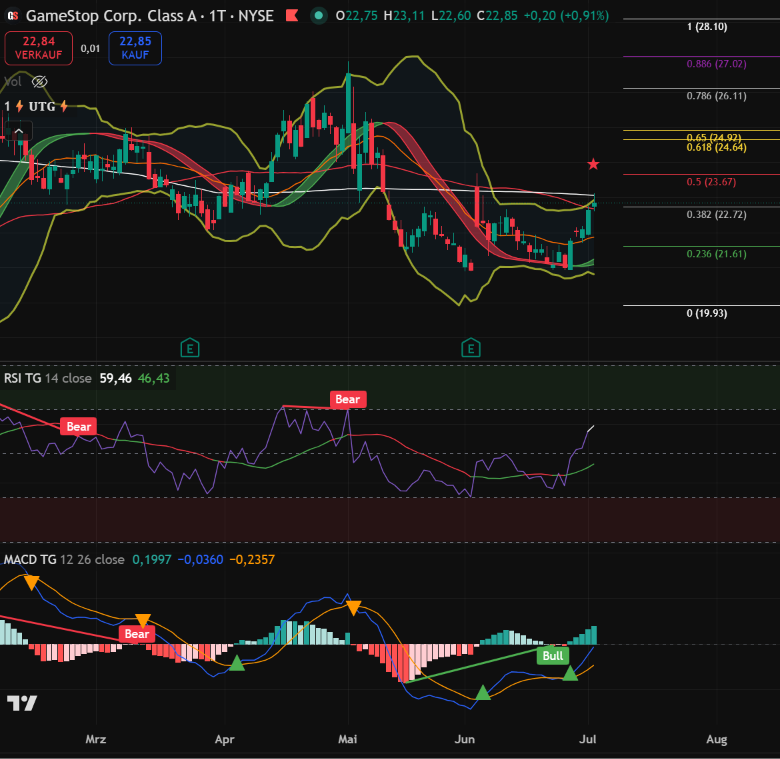Viewport: 780px width, 759px height.
Task: Click orange down triangle above MACD Bear label
Action: pyautogui.click(x=143, y=621)
